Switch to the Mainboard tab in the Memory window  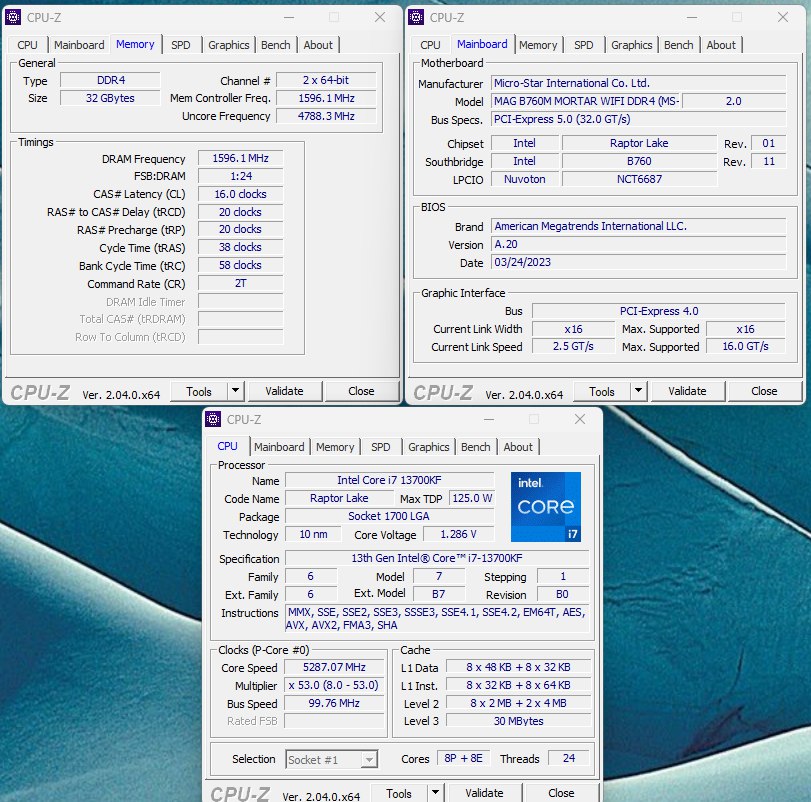[x=79, y=45]
